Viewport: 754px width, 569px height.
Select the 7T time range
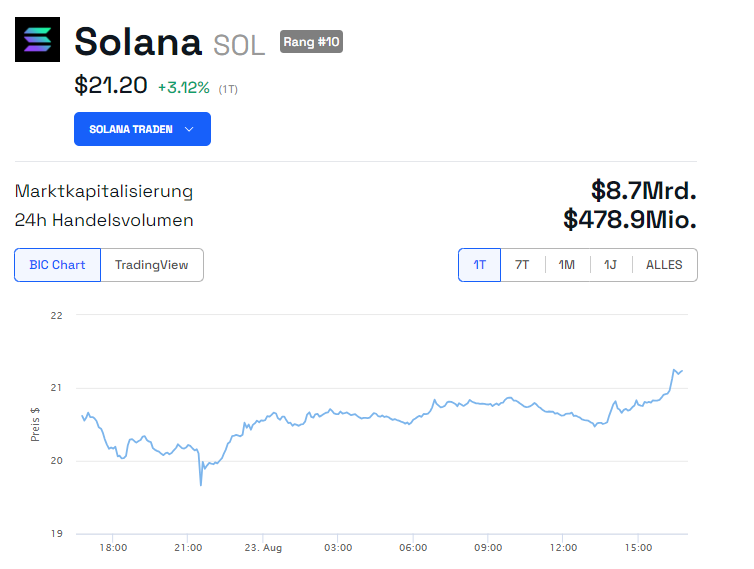pos(522,265)
